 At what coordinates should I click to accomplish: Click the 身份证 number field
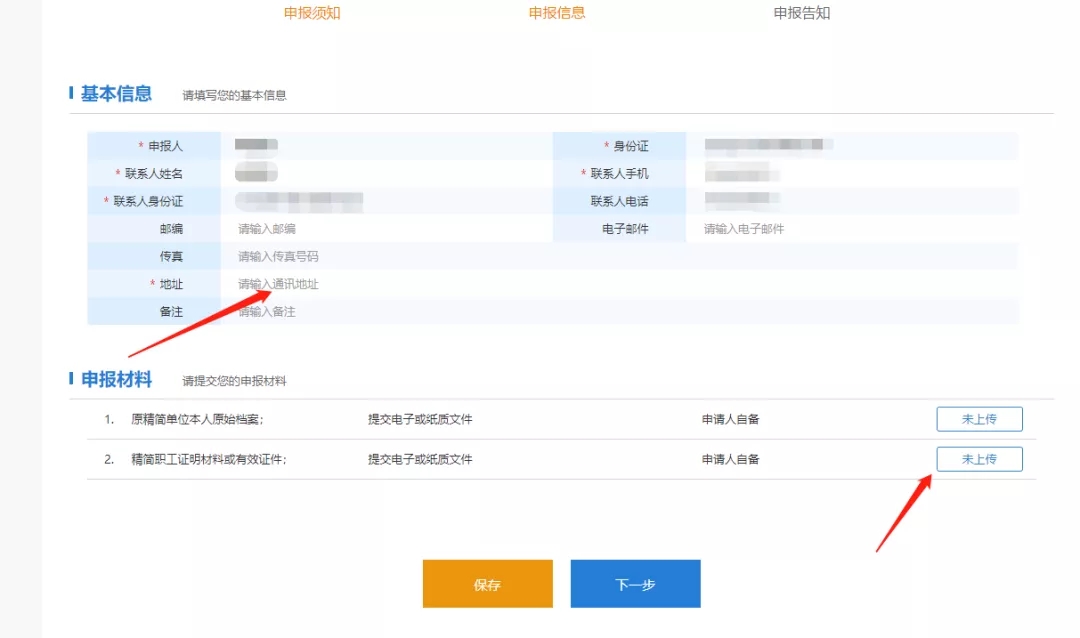click(852, 145)
